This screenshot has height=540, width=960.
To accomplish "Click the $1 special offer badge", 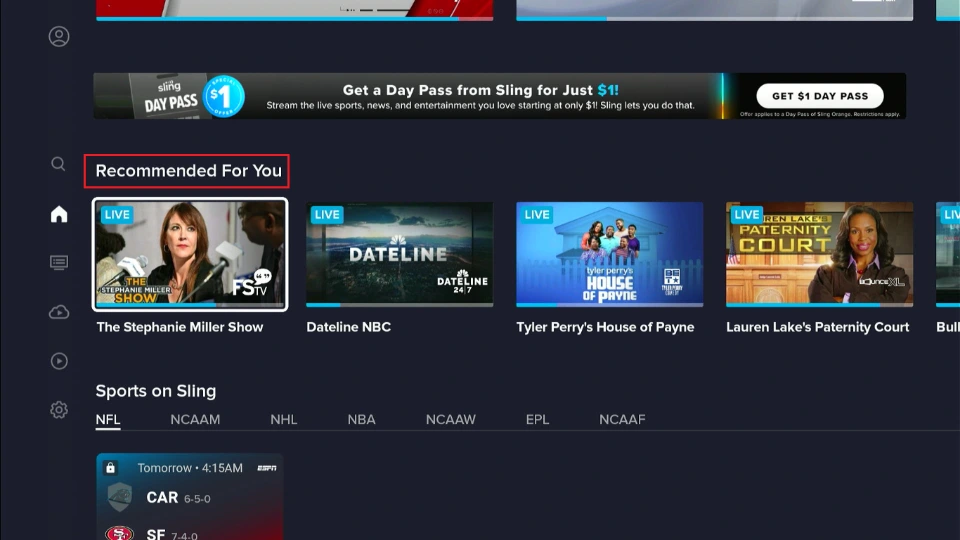I will click(224, 96).
